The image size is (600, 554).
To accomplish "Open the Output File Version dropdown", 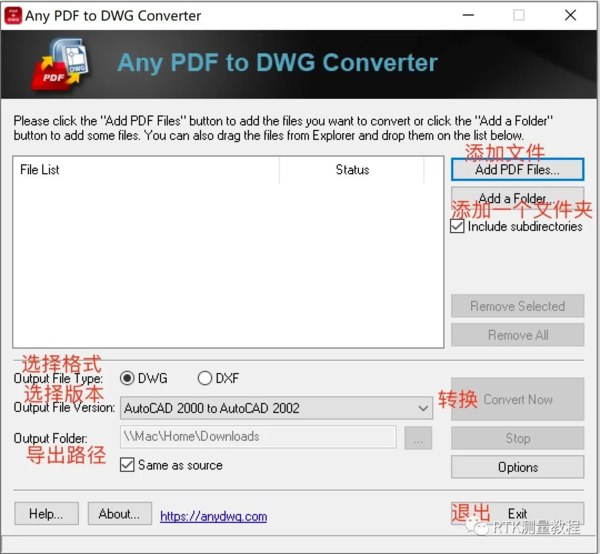I will (276, 408).
